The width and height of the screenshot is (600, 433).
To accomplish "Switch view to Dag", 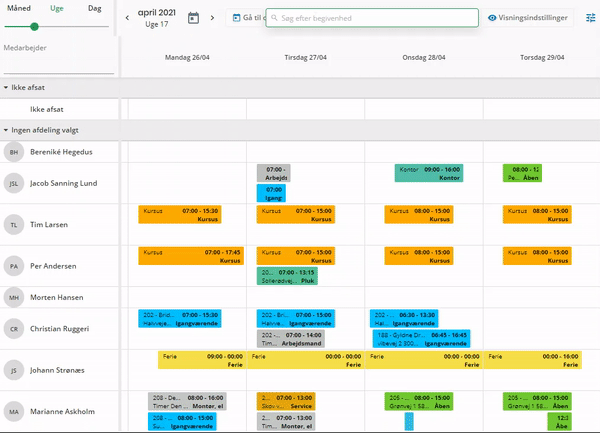I will coord(94,8).
